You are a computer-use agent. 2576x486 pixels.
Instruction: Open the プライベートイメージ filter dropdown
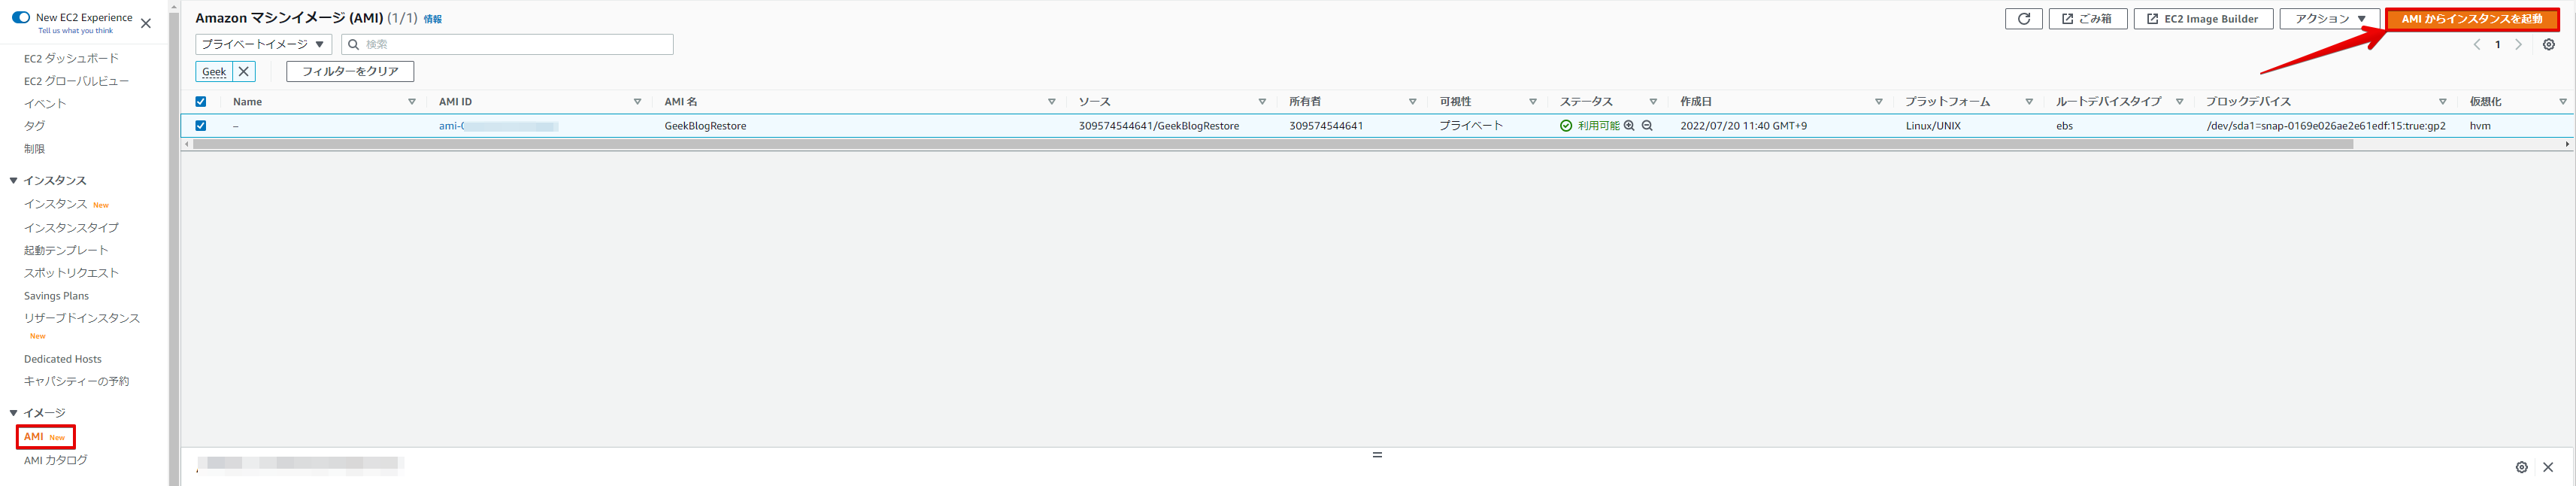264,44
